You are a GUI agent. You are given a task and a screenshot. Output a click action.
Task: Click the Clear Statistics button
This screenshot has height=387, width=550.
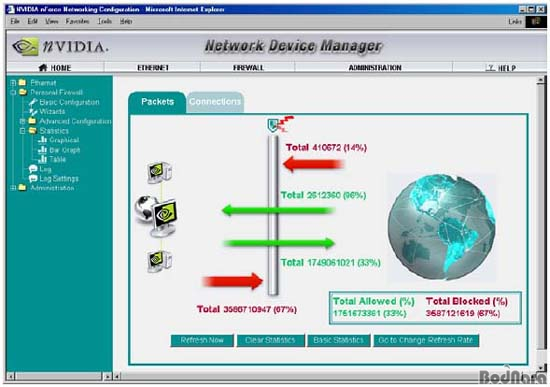coord(270,340)
